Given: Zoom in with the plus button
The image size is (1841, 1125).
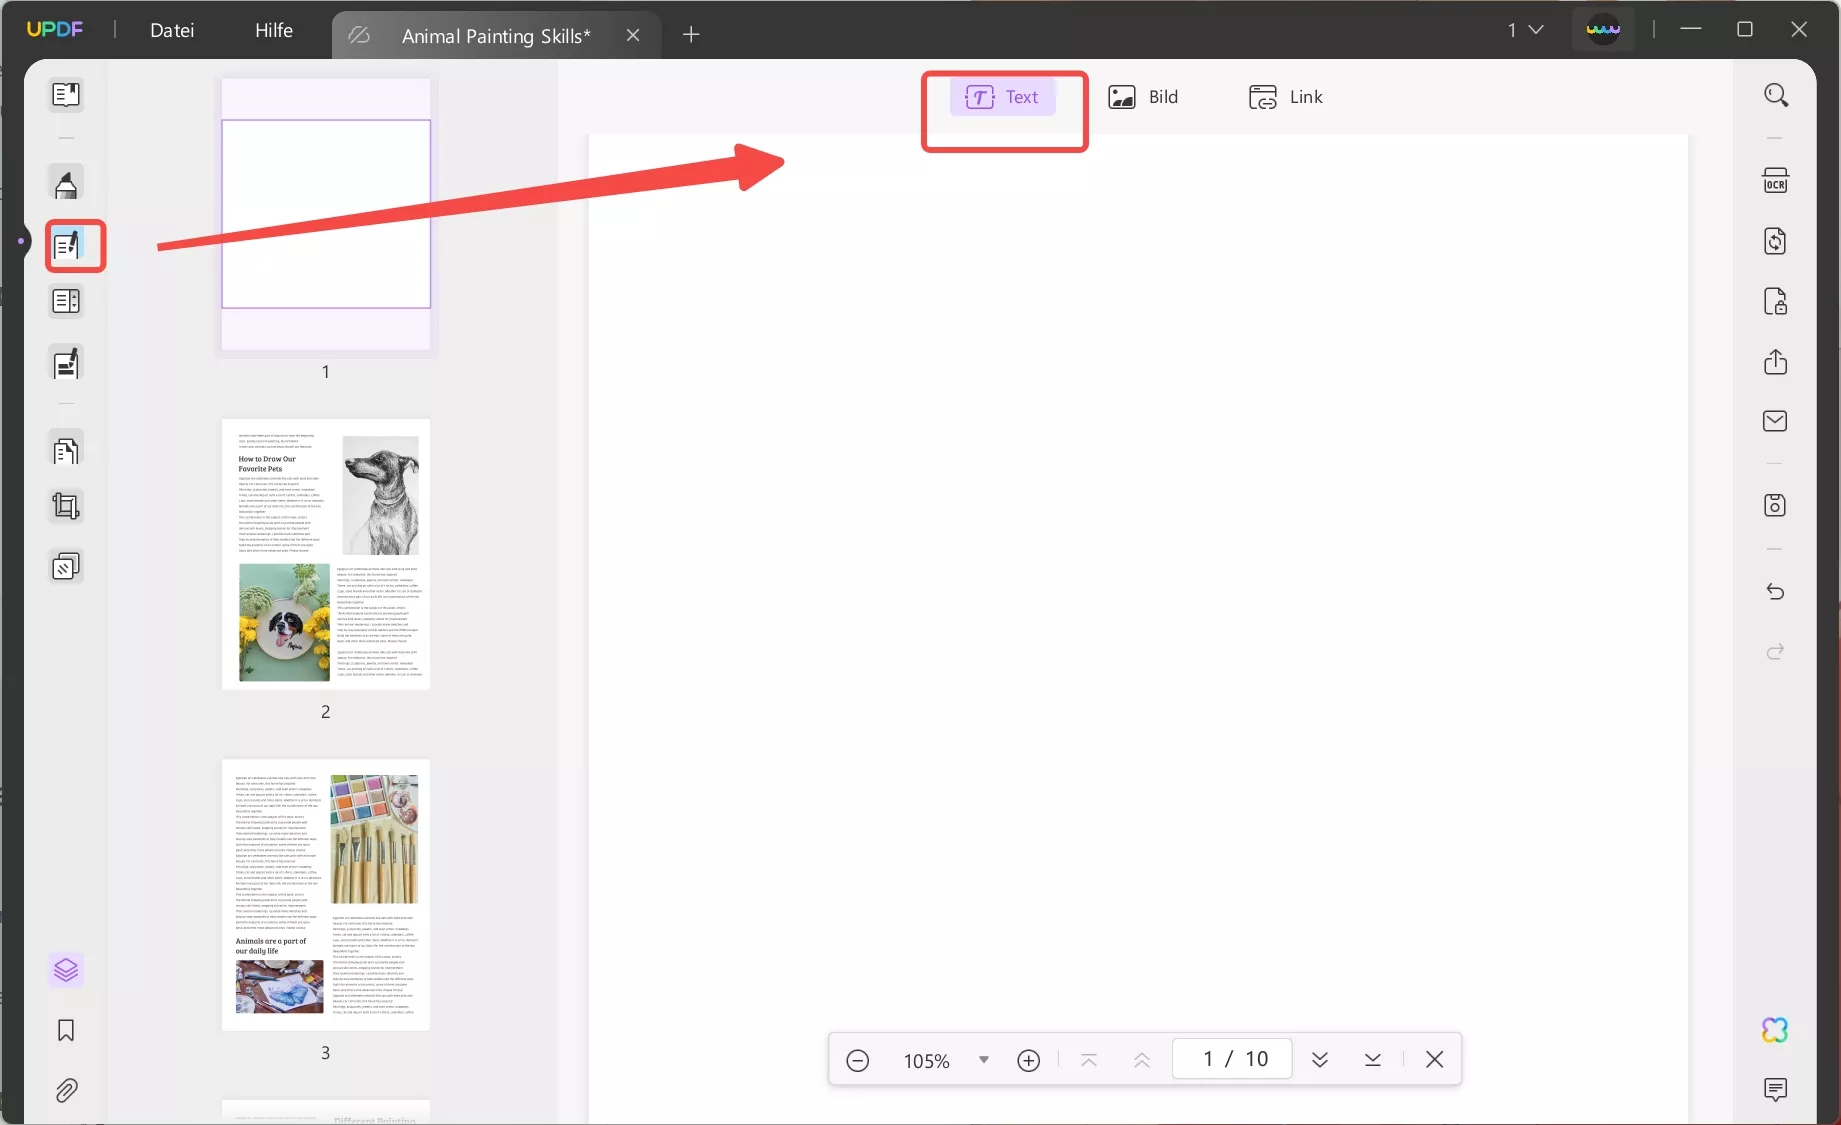Looking at the screenshot, I should coord(1029,1060).
